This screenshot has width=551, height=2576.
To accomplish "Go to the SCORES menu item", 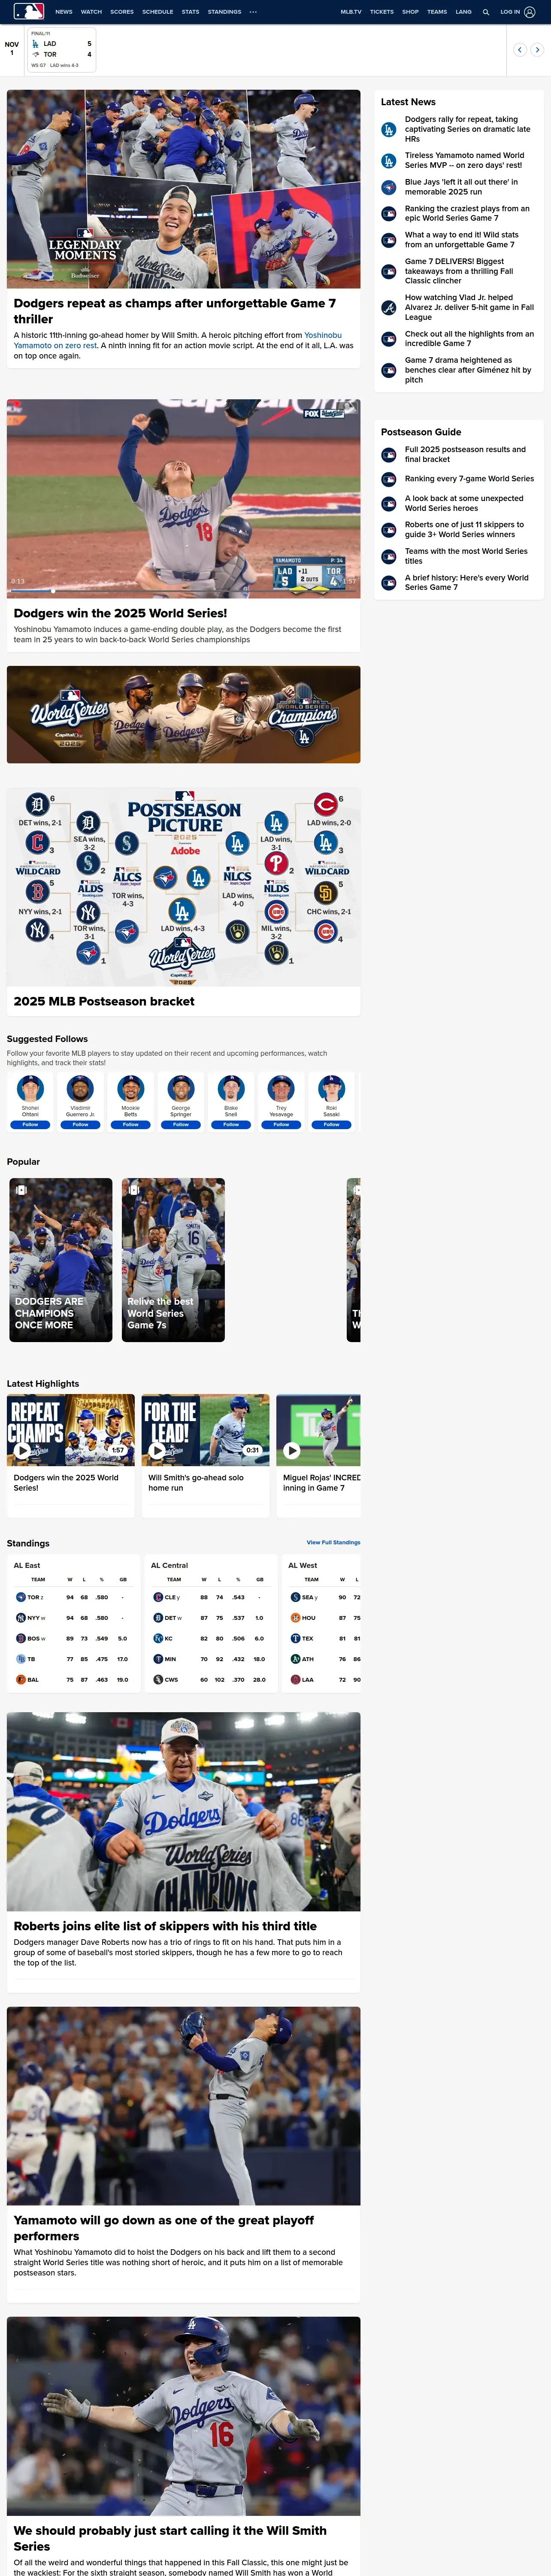I will [x=122, y=12].
